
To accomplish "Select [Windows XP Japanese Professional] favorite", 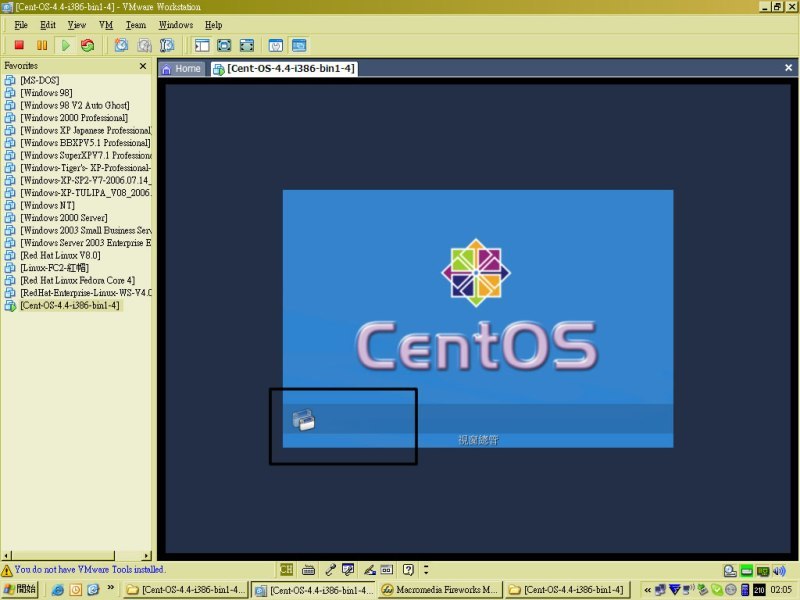I will click(78, 130).
